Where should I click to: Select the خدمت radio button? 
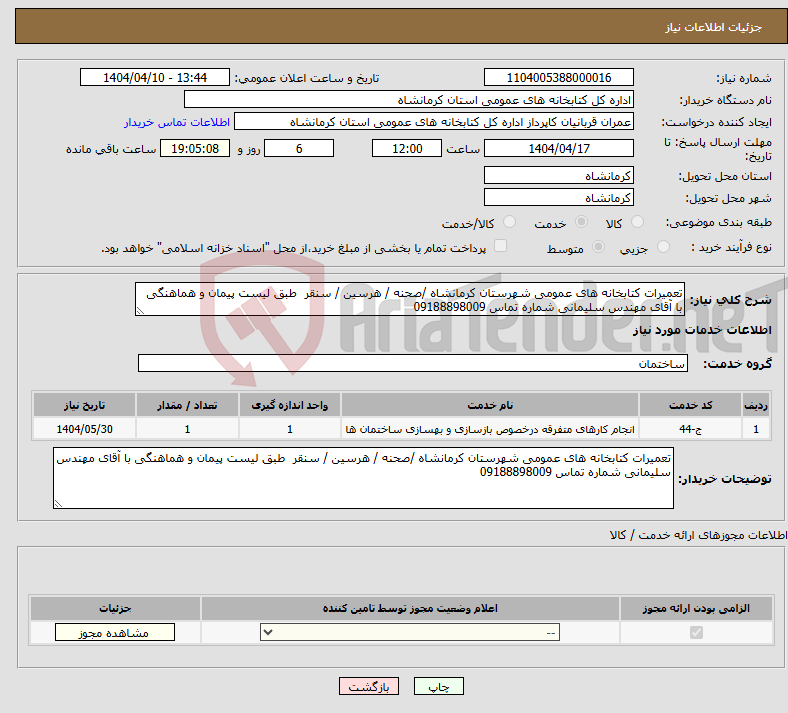tap(581, 222)
